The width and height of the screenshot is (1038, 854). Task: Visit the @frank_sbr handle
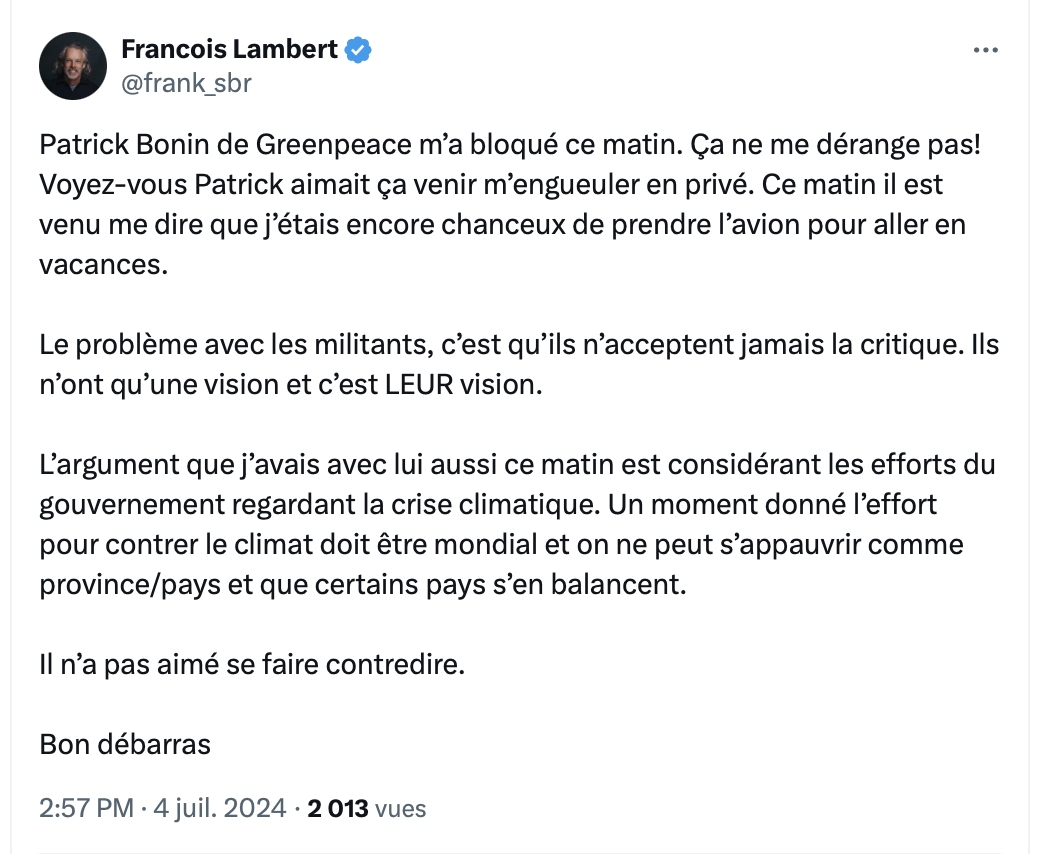(187, 83)
